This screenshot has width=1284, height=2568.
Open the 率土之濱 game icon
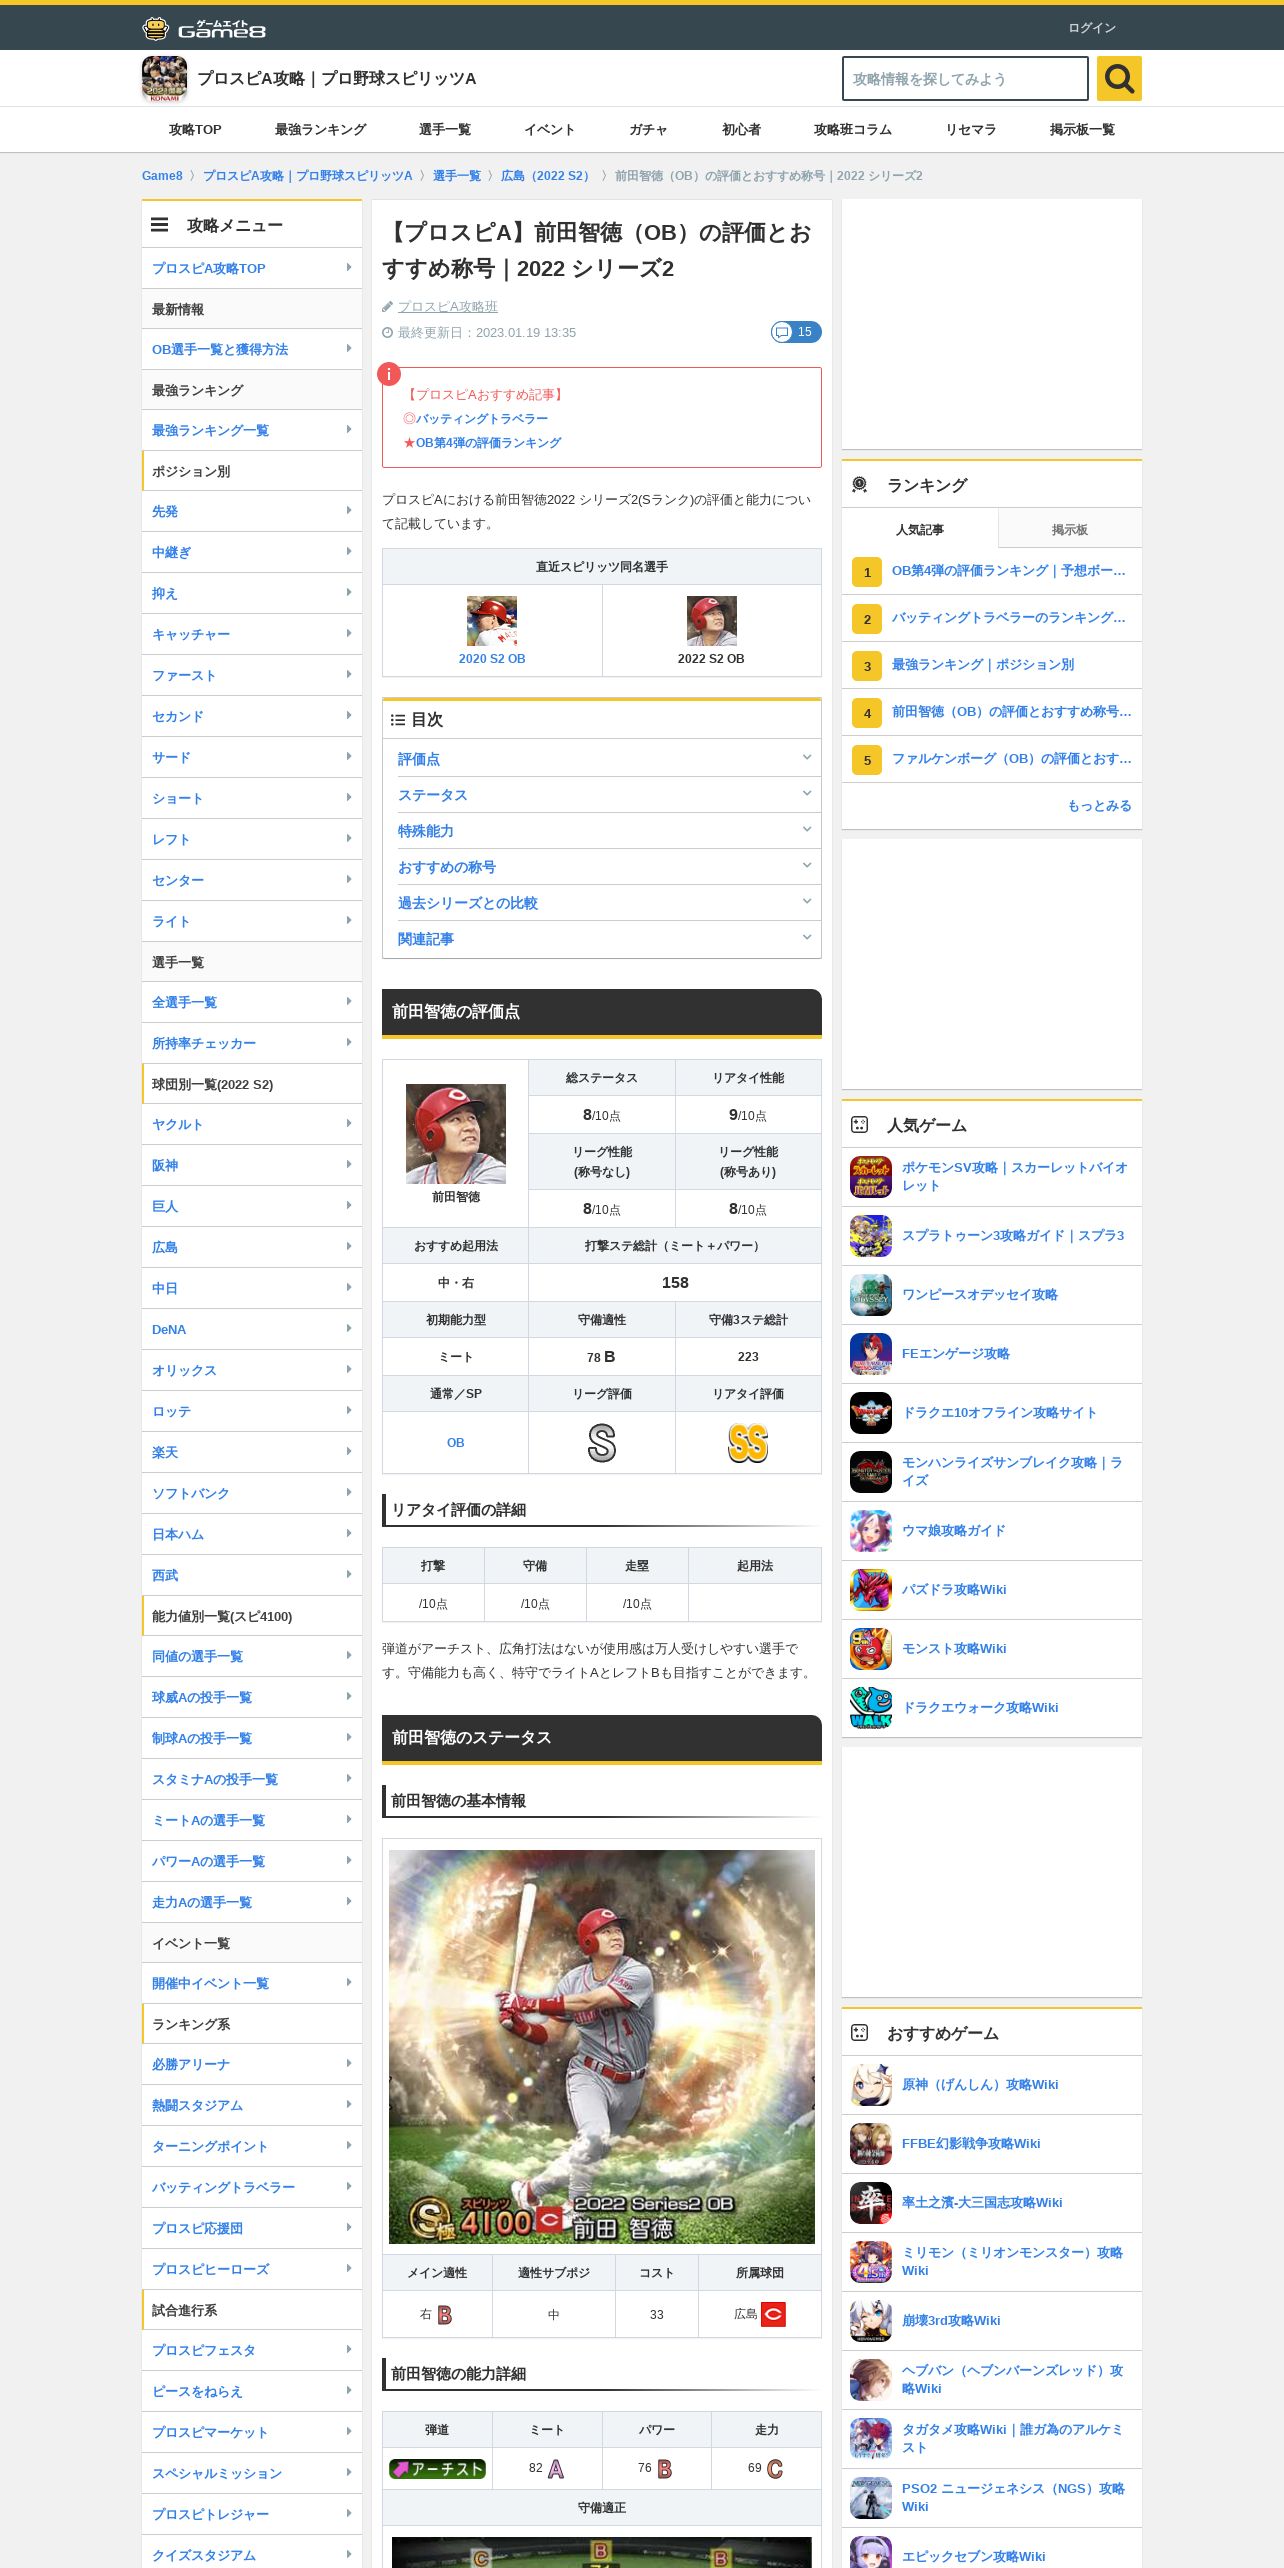[x=871, y=2203]
